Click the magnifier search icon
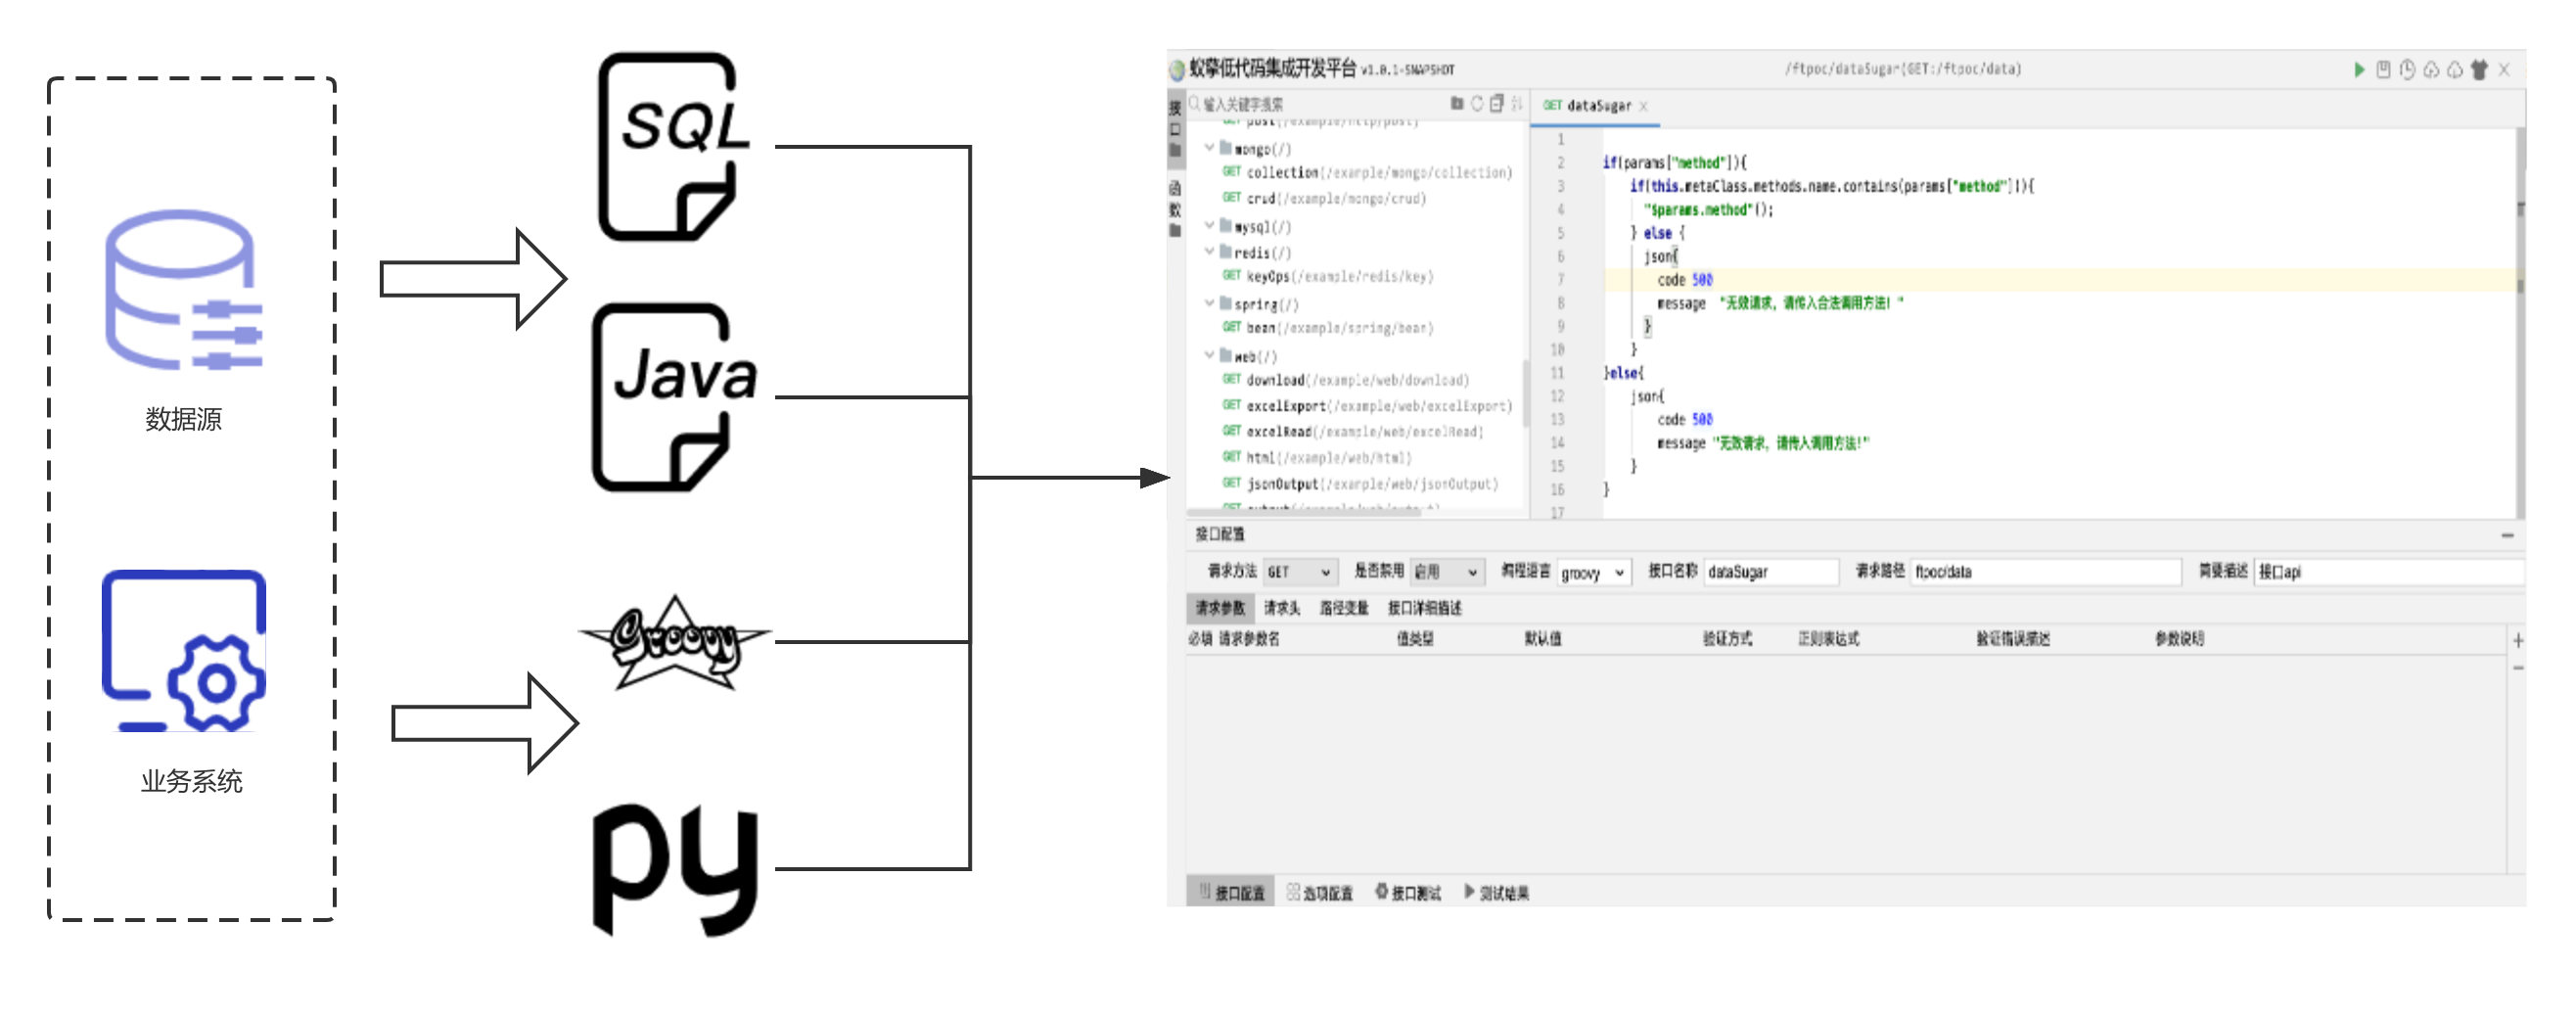2576x1016 pixels. (x=1194, y=103)
